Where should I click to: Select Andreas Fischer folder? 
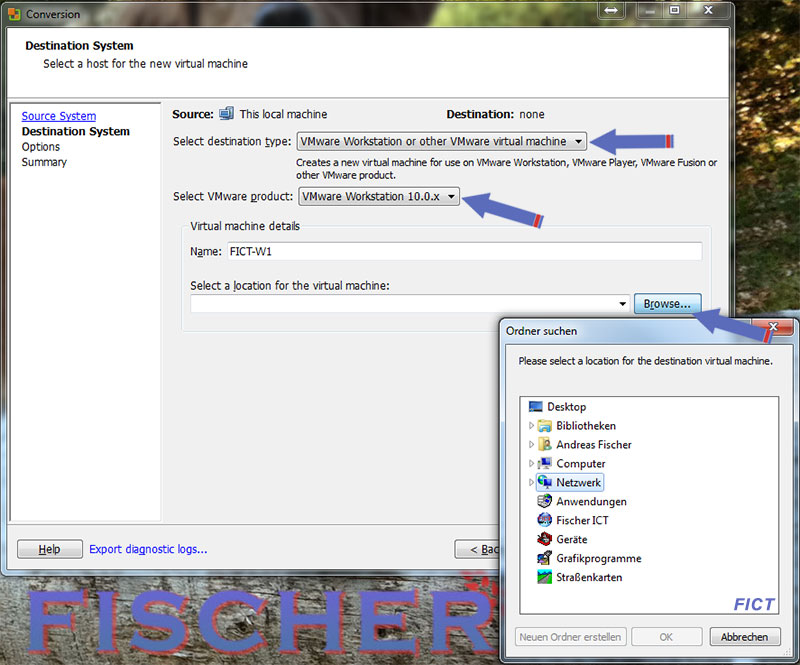(594, 445)
